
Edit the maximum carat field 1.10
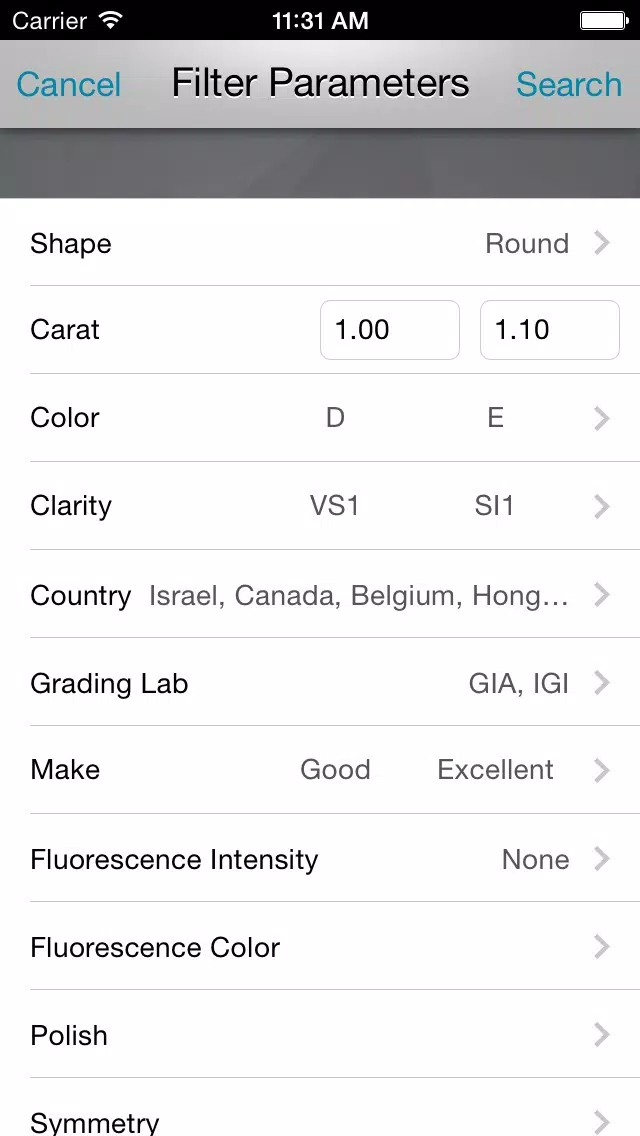click(549, 330)
